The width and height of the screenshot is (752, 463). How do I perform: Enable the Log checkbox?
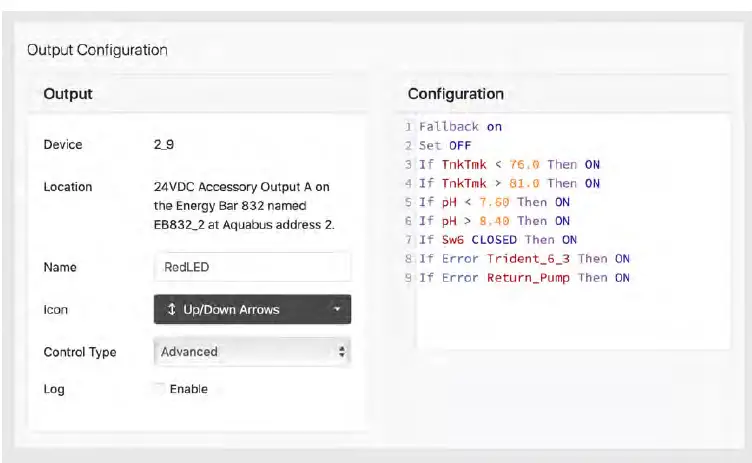[159, 389]
